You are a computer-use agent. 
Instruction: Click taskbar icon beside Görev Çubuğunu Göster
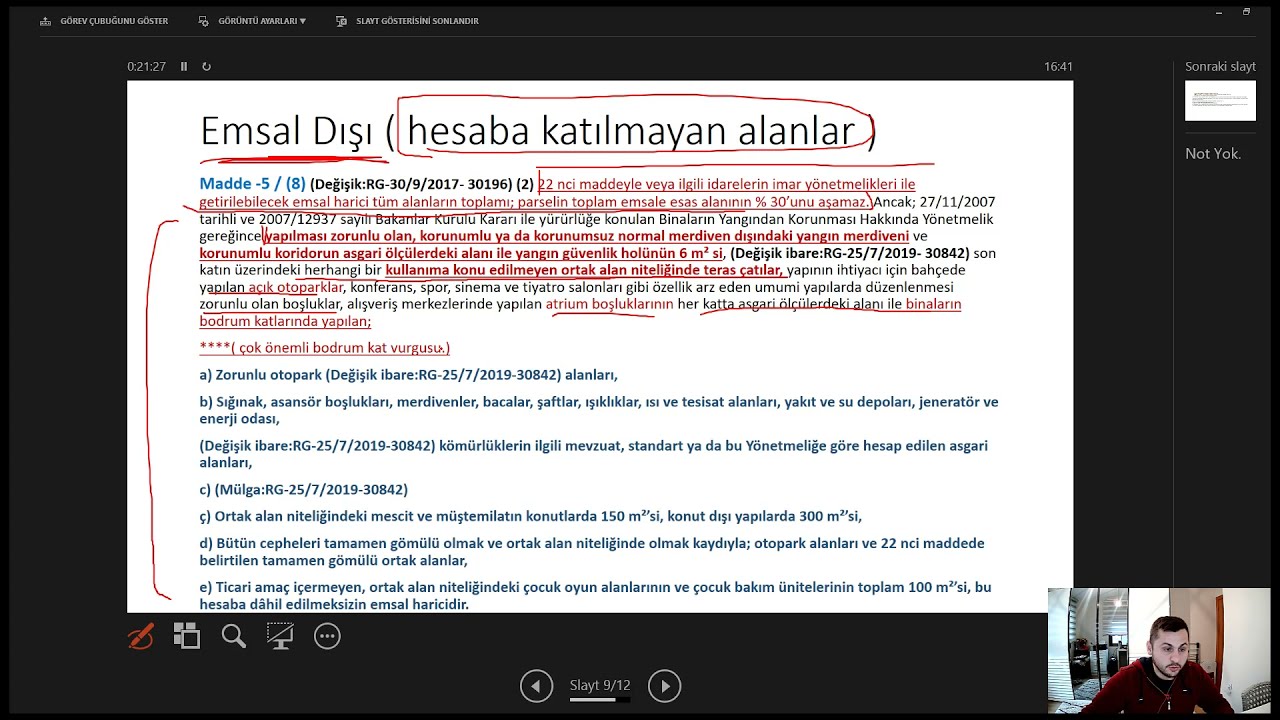point(46,21)
